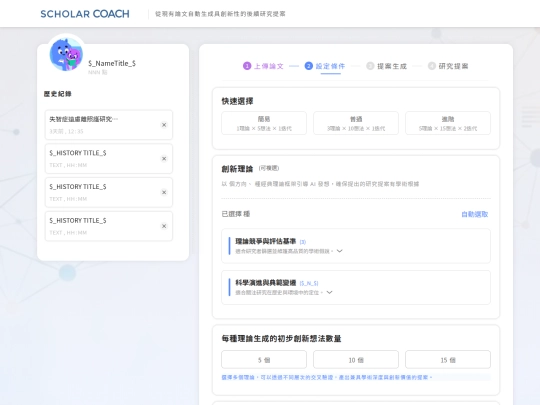Select 15 個 ideas per theory
Viewport: 540px width, 405px height.
448,360
